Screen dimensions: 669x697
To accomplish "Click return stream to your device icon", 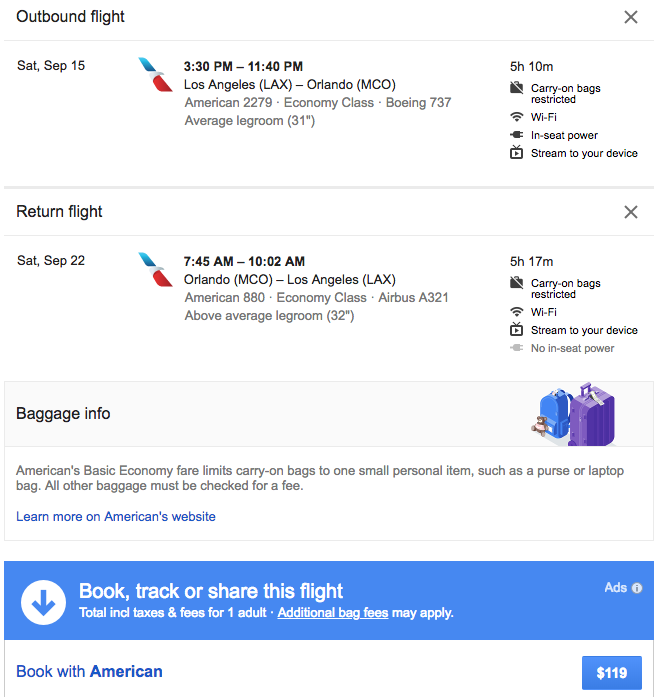I will pos(516,330).
